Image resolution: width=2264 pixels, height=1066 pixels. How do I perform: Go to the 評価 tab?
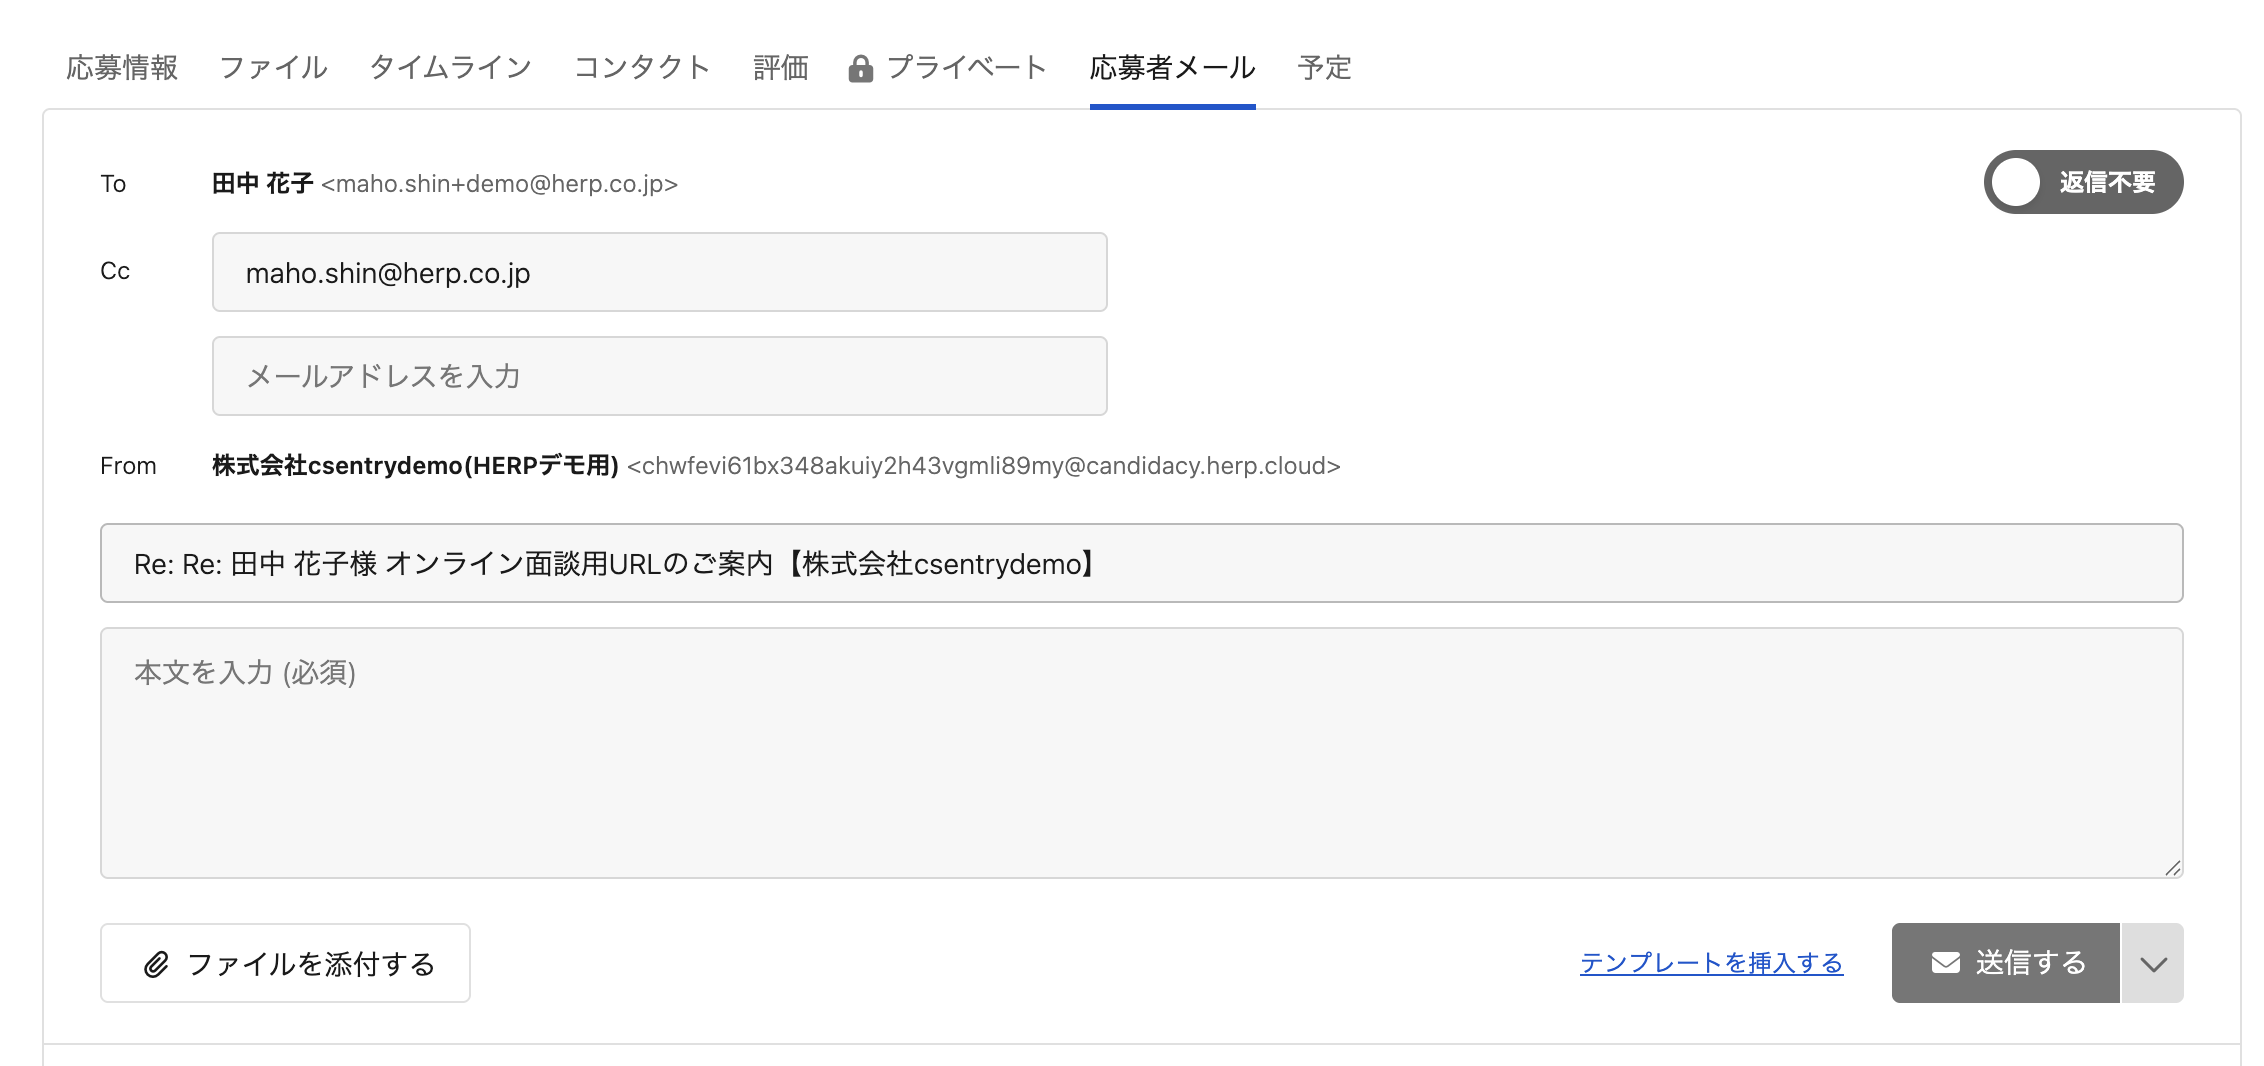(x=780, y=68)
